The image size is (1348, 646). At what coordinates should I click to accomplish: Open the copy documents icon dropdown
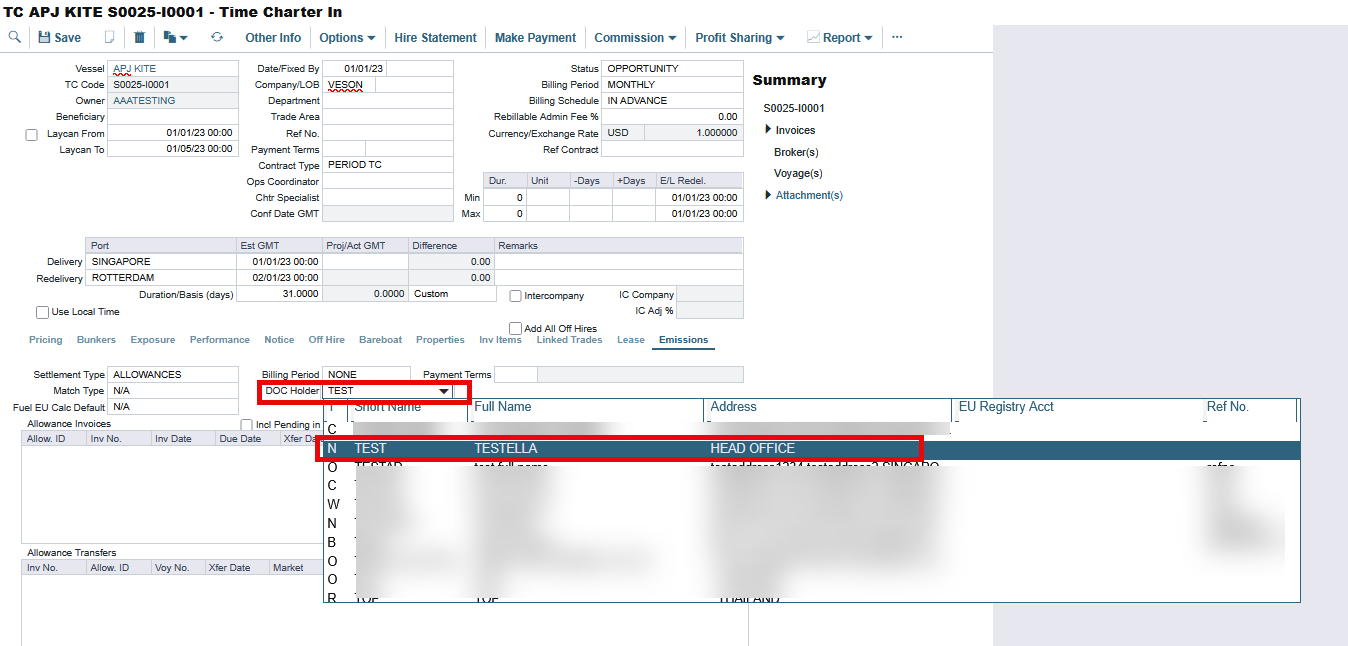pyautogui.click(x=175, y=37)
